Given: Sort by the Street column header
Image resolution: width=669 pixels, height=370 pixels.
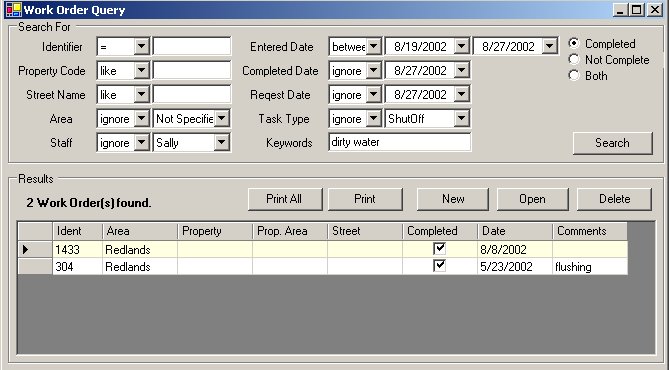Looking at the screenshot, I should point(365,231).
